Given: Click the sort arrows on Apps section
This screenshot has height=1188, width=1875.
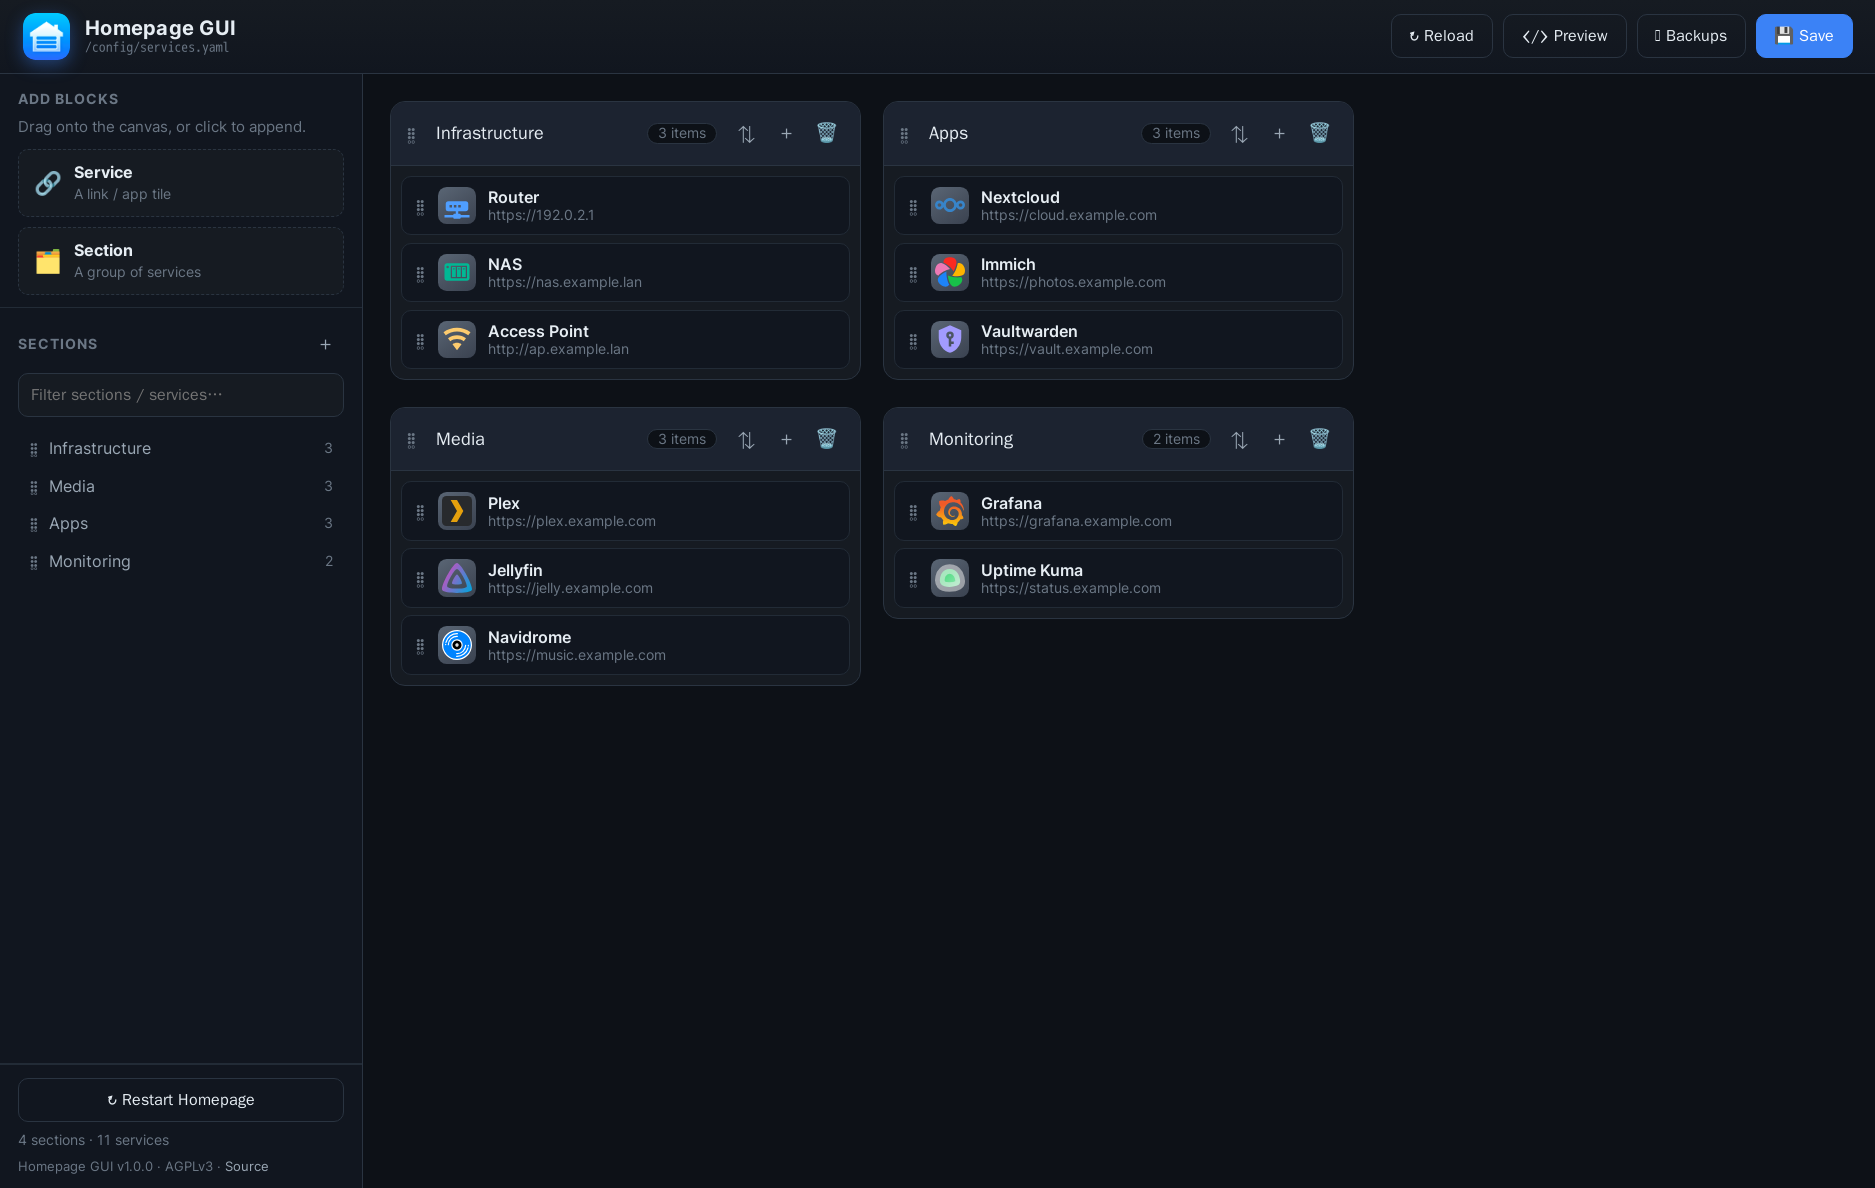Looking at the screenshot, I should tap(1239, 134).
